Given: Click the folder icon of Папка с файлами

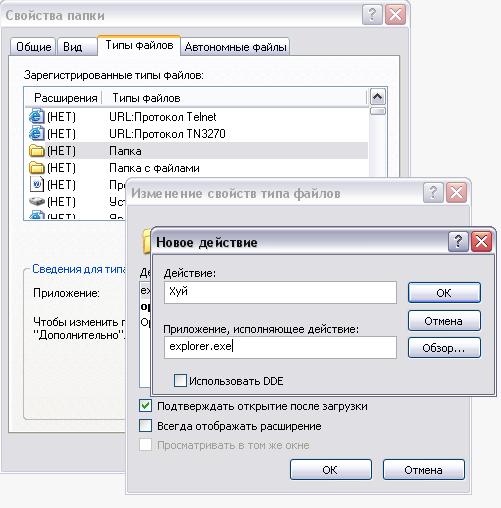Looking at the screenshot, I should coord(37,168).
